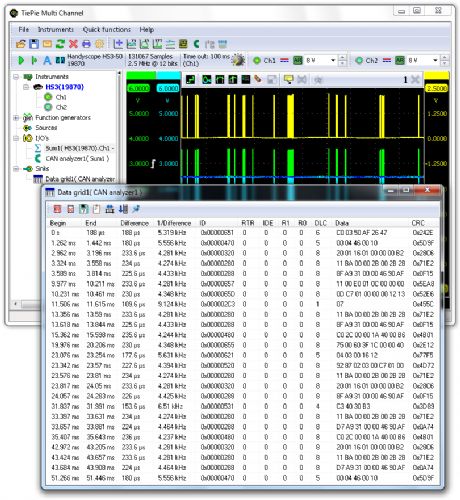Image resolution: width=460 pixels, height=500 pixels.
Task: Open settings with the orange gear icon
Action: coord(99,44)
